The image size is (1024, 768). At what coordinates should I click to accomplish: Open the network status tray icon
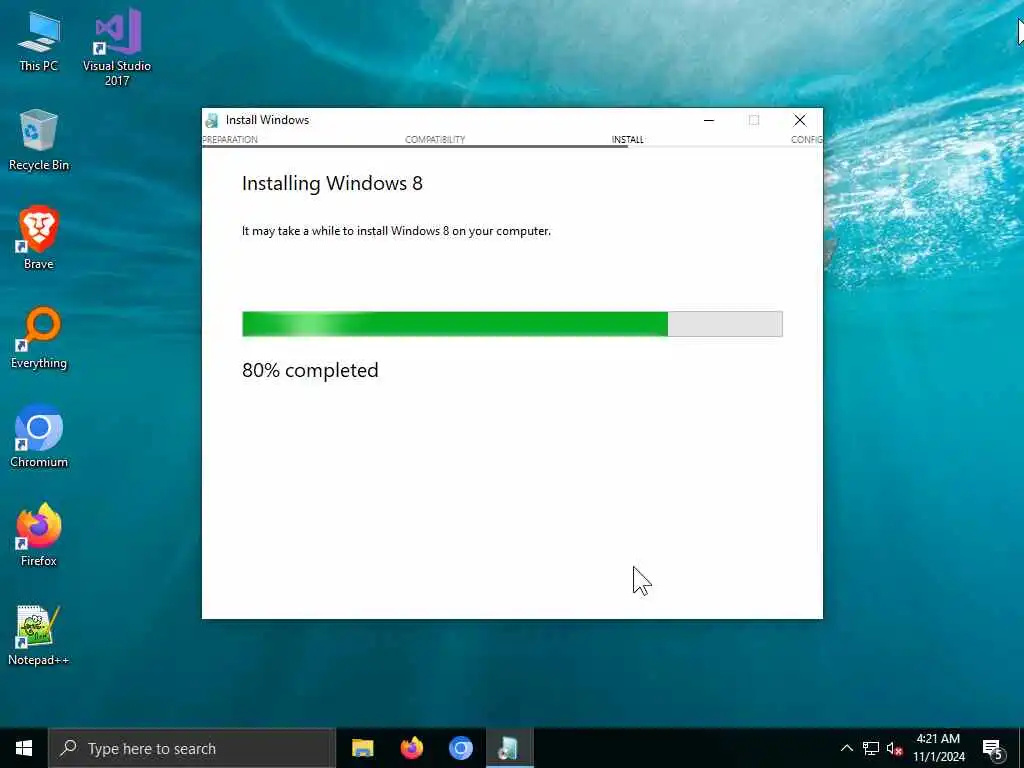871,748
